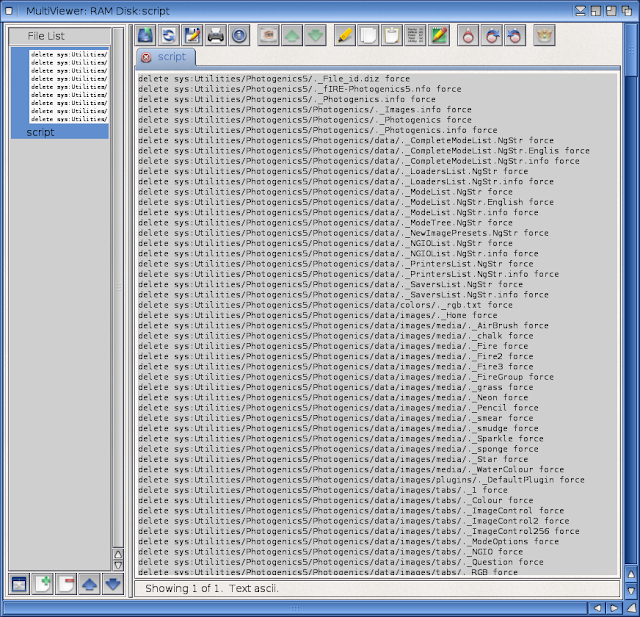Click the line with 'tabs/._ModeOptions'
The height and width of the screenshot is (617, 640).
tap(348, 542)
